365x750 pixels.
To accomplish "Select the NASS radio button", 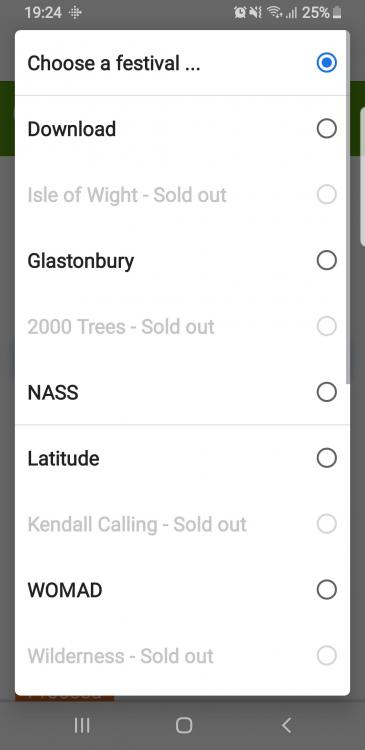I will pyautogui.click(x=327, y=392).
